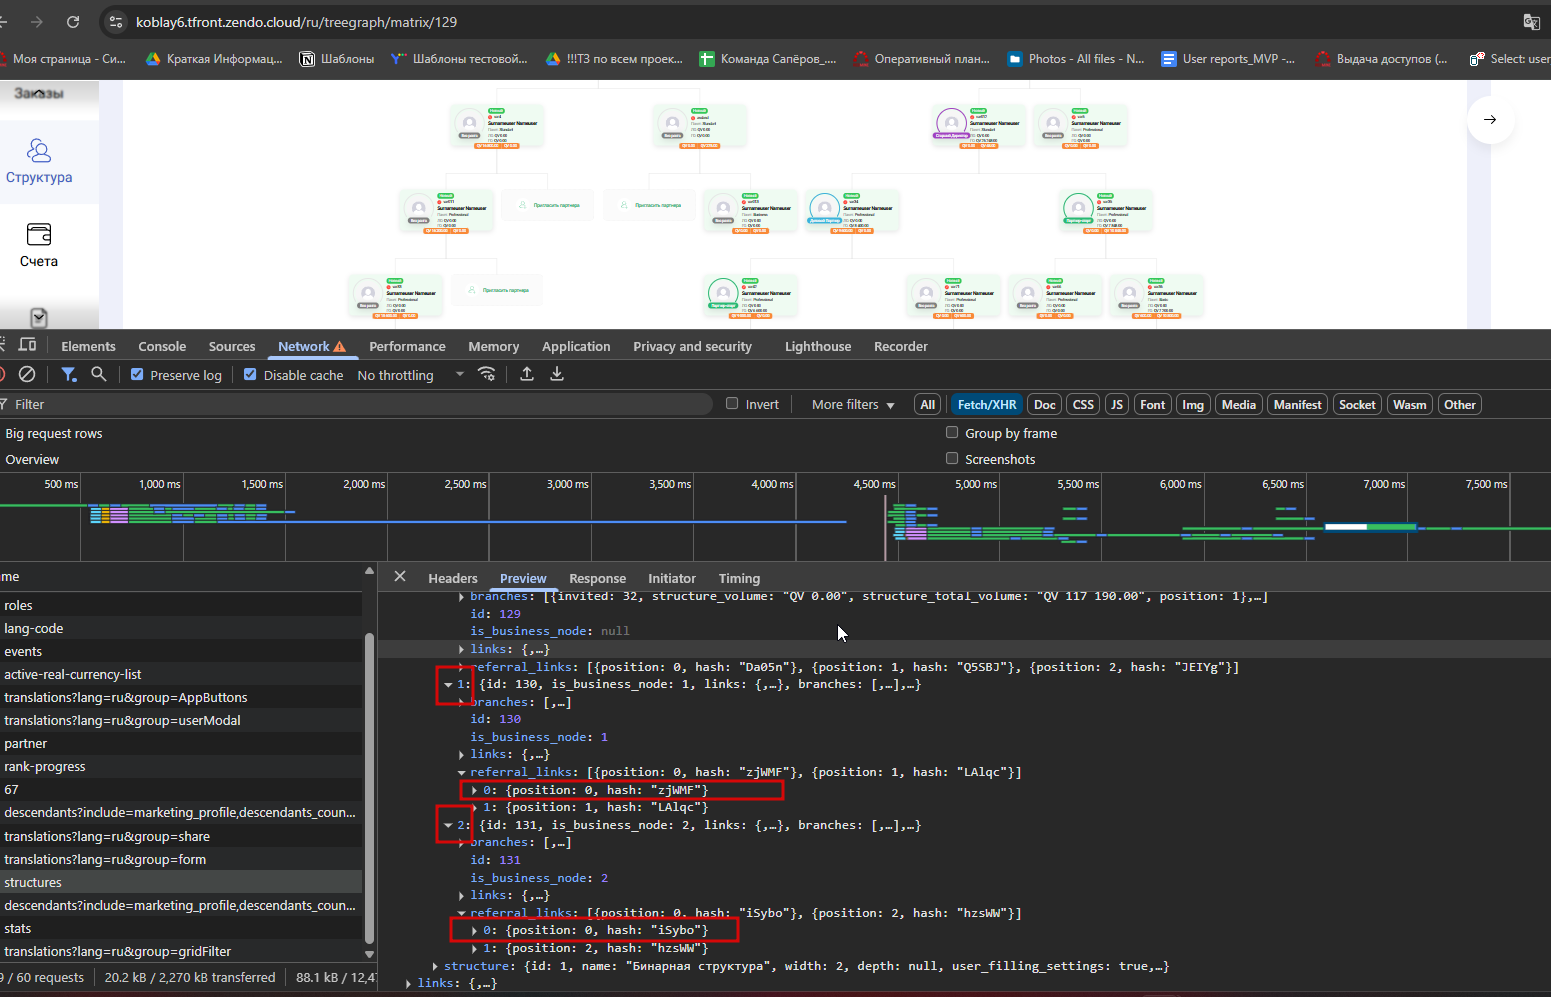The height and width of the screenshot is (997, 1551).
Task: Open the More filters dropdown
Action: click(x=853, y=404)
